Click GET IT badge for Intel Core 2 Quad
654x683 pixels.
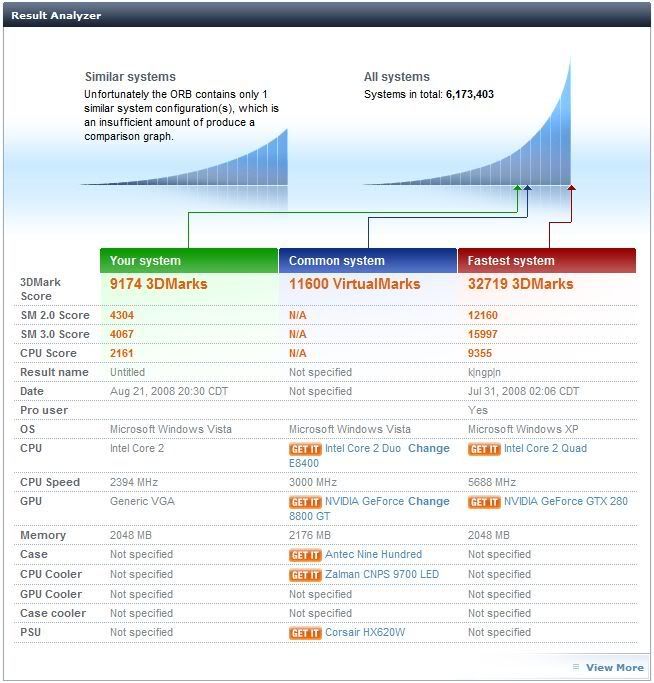pyautogui.click(x=484, y=449)
